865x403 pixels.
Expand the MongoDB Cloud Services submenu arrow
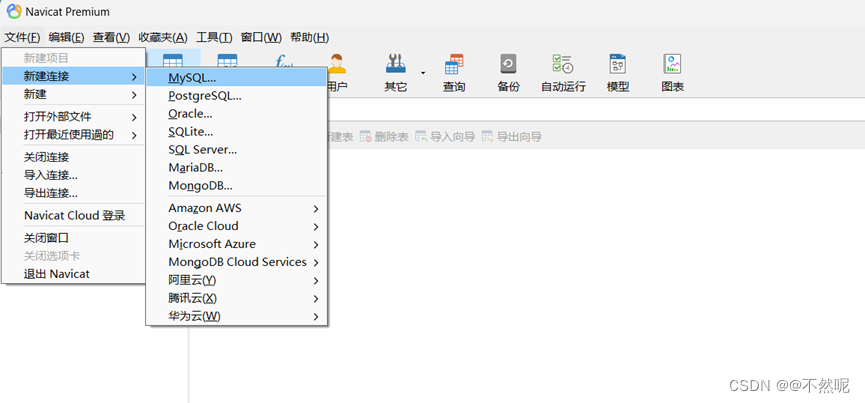(x=316, y=262)
